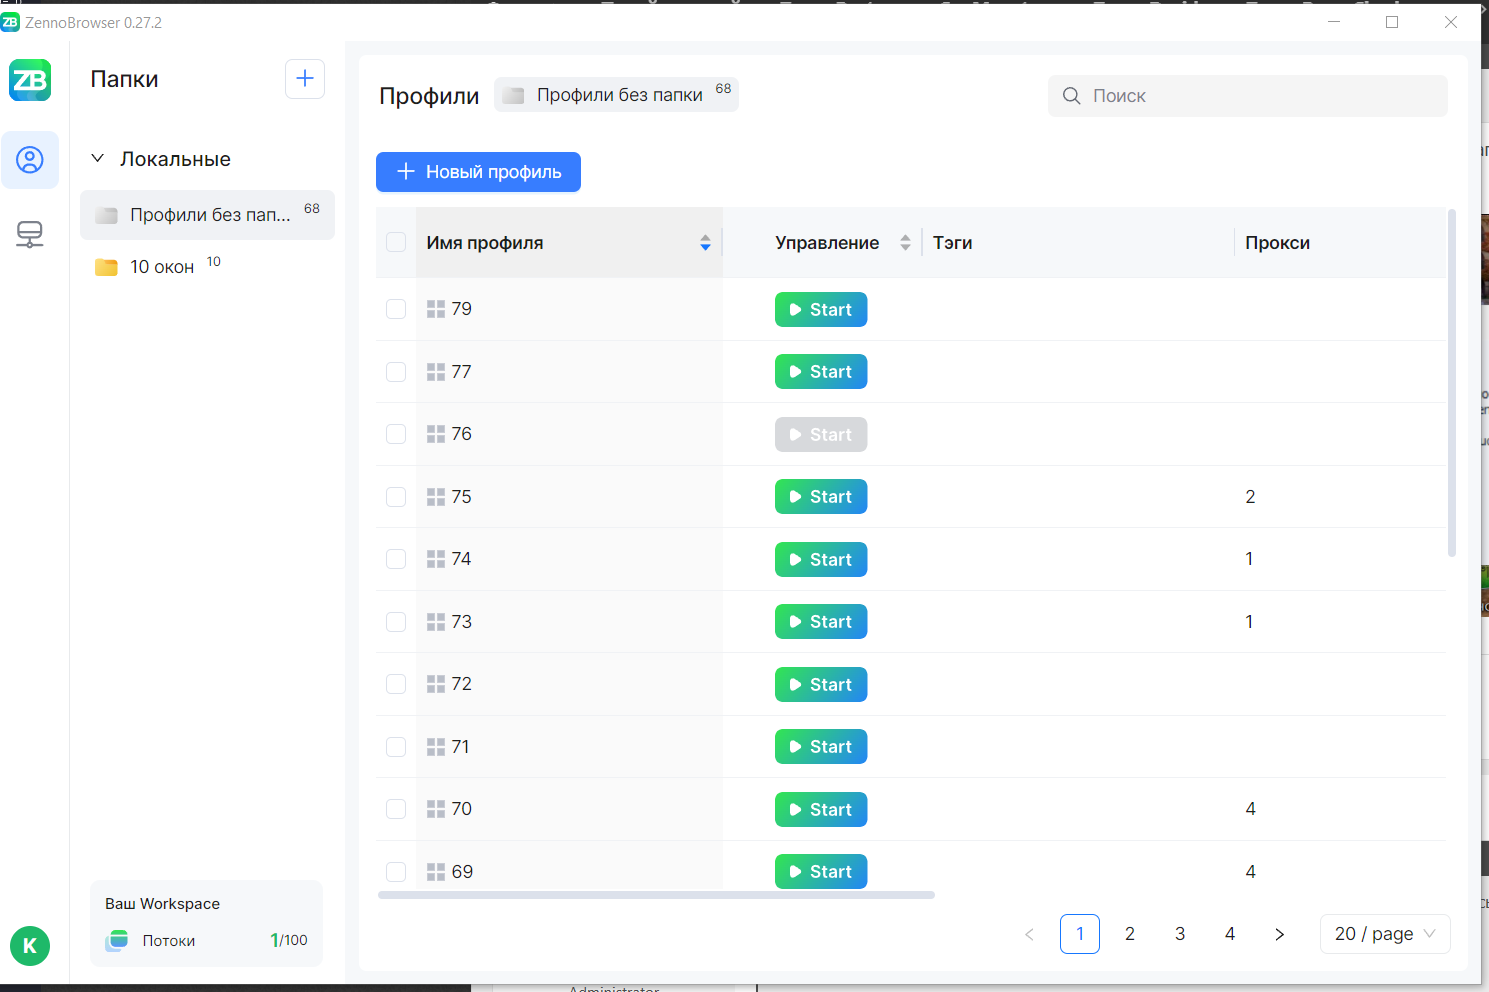Image resolution: width=1489 pixels, height=992 pixels.
Task: Check the box for profile 72
Action: [396, 684]
